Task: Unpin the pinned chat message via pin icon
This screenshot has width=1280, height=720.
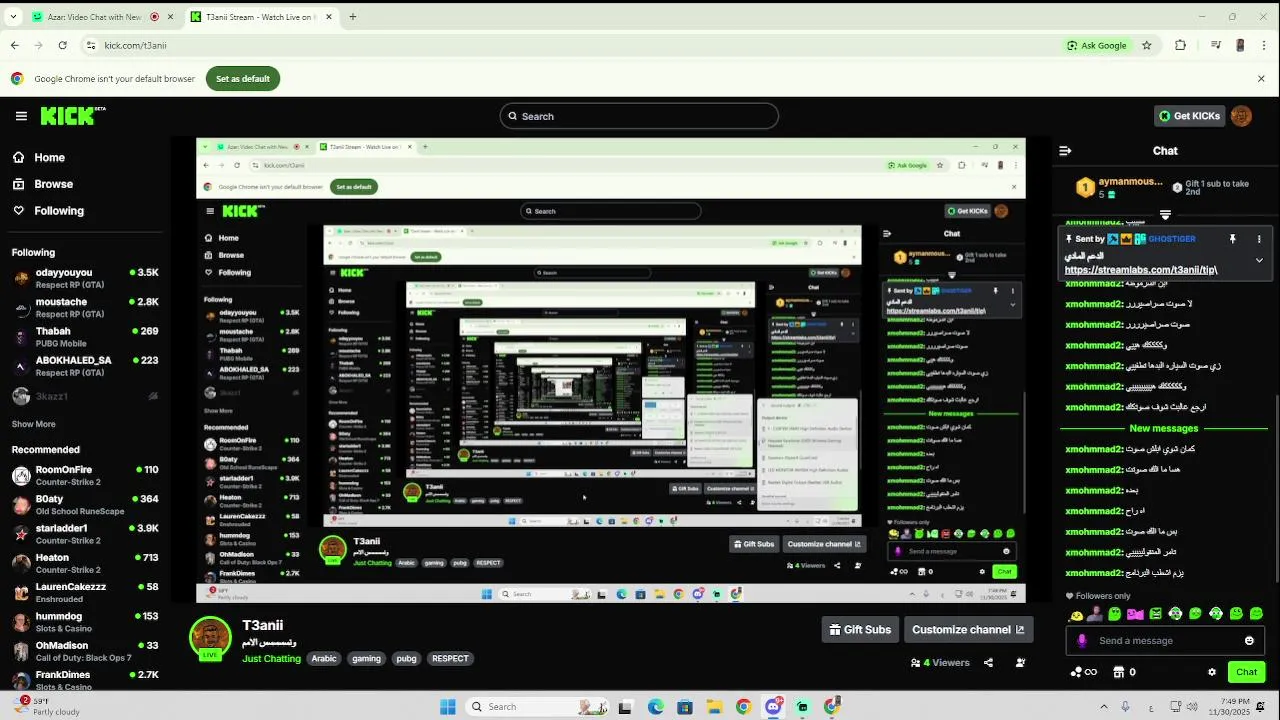Action: tap(1232, 239)
